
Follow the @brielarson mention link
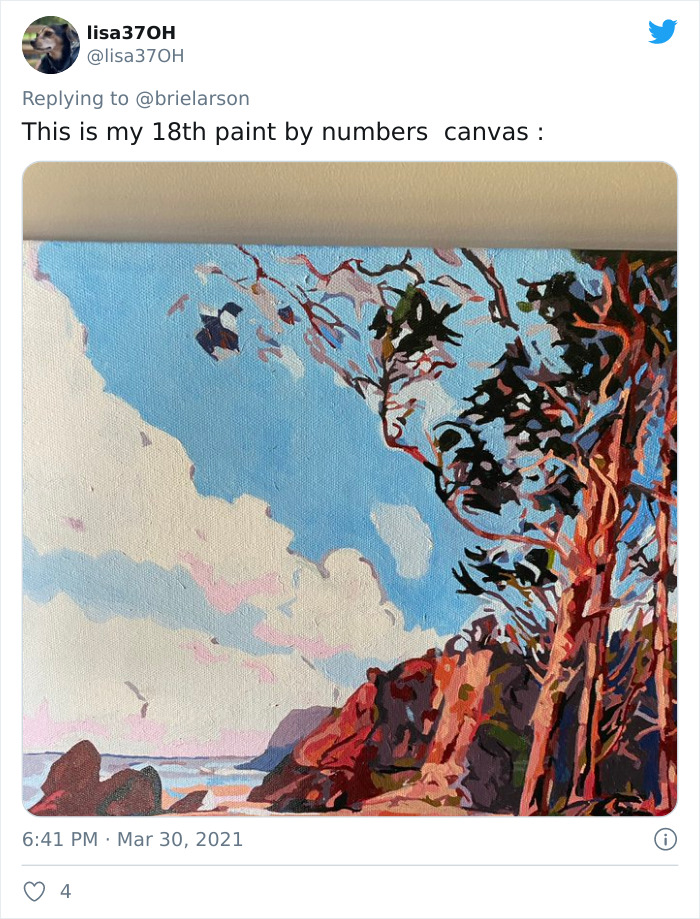(192, 98)
